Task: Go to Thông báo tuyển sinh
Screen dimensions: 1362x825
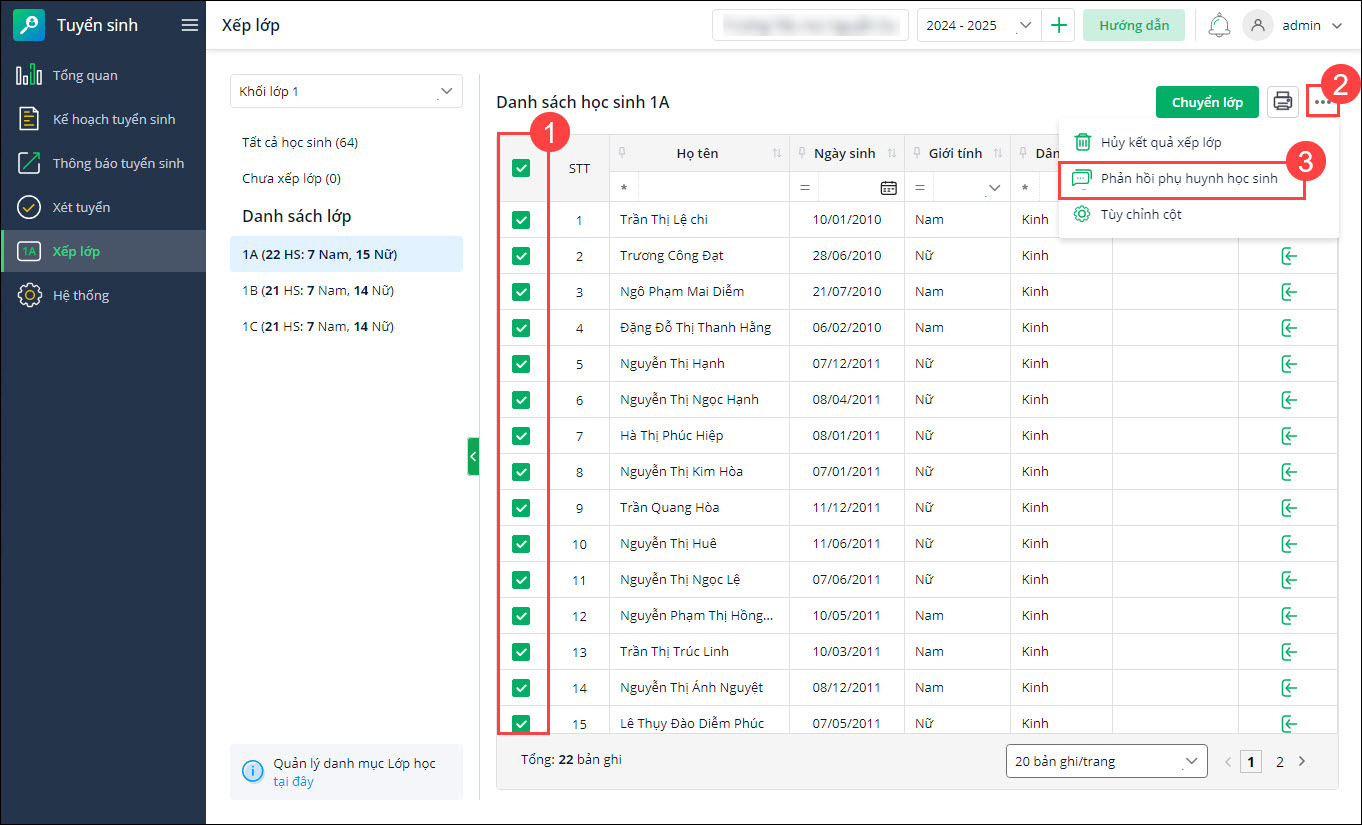Action: [103, 163]
